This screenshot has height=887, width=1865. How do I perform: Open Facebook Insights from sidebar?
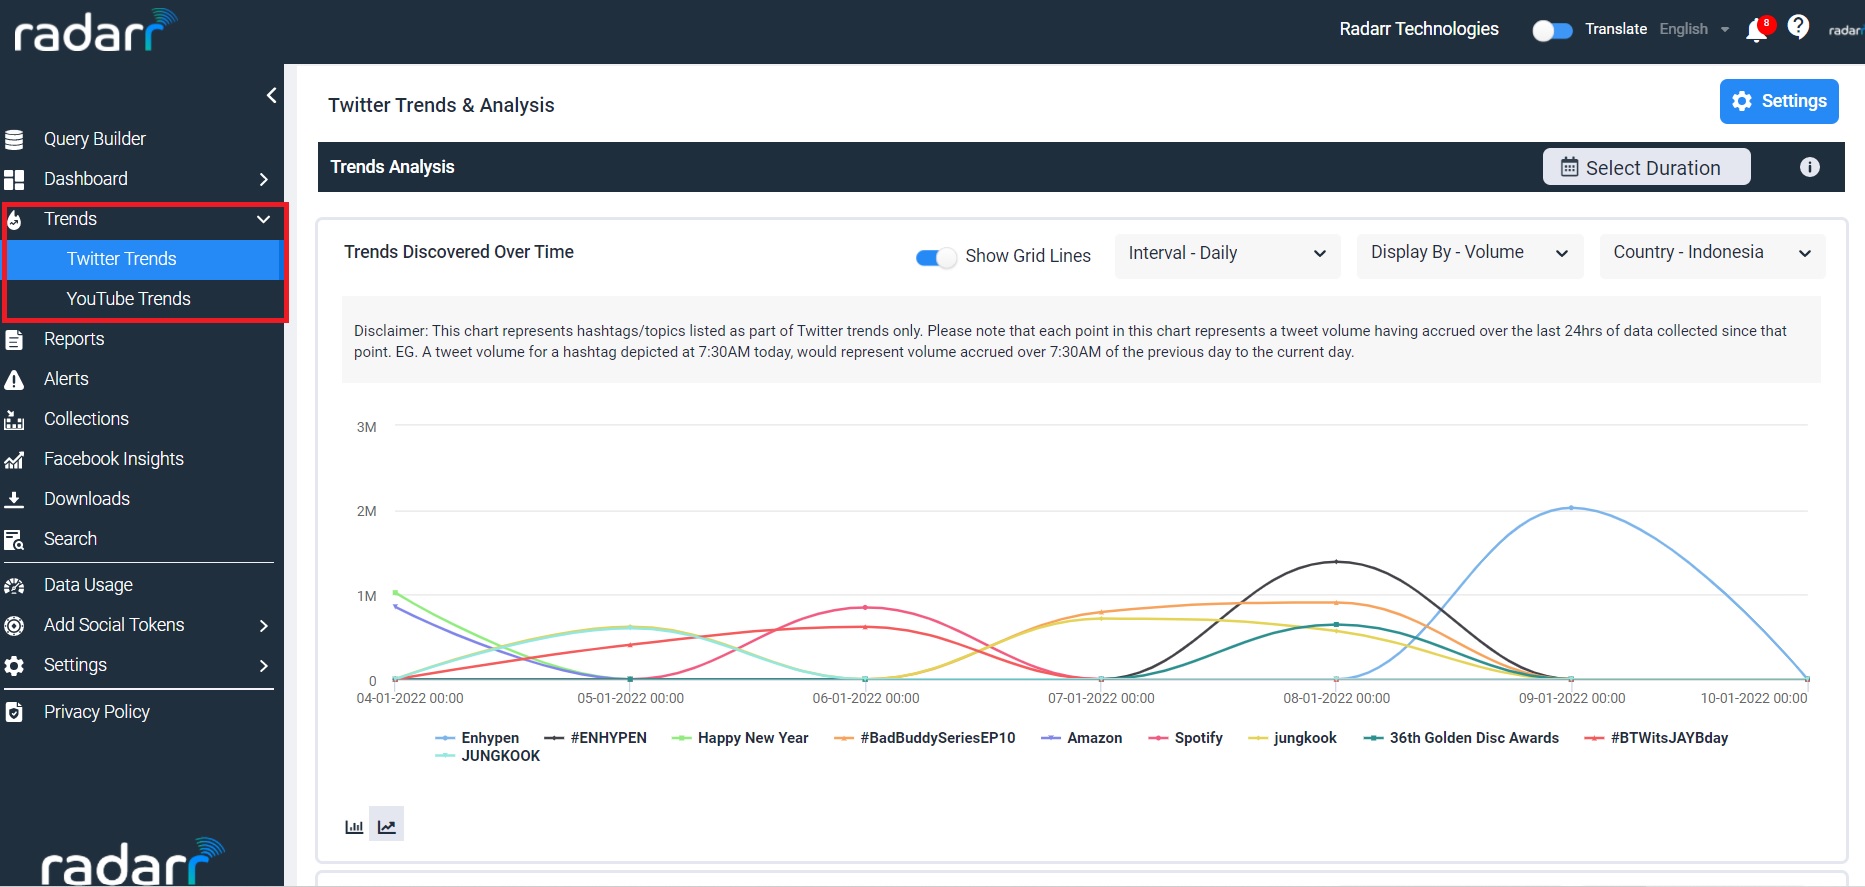(114, 459)
